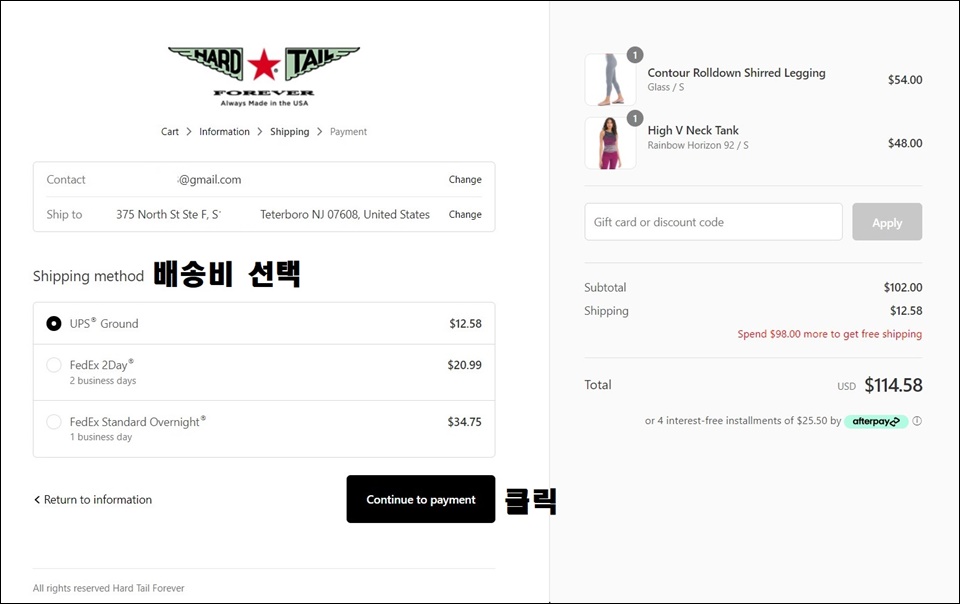Go to Information breadcrumb step

[224, 132]
